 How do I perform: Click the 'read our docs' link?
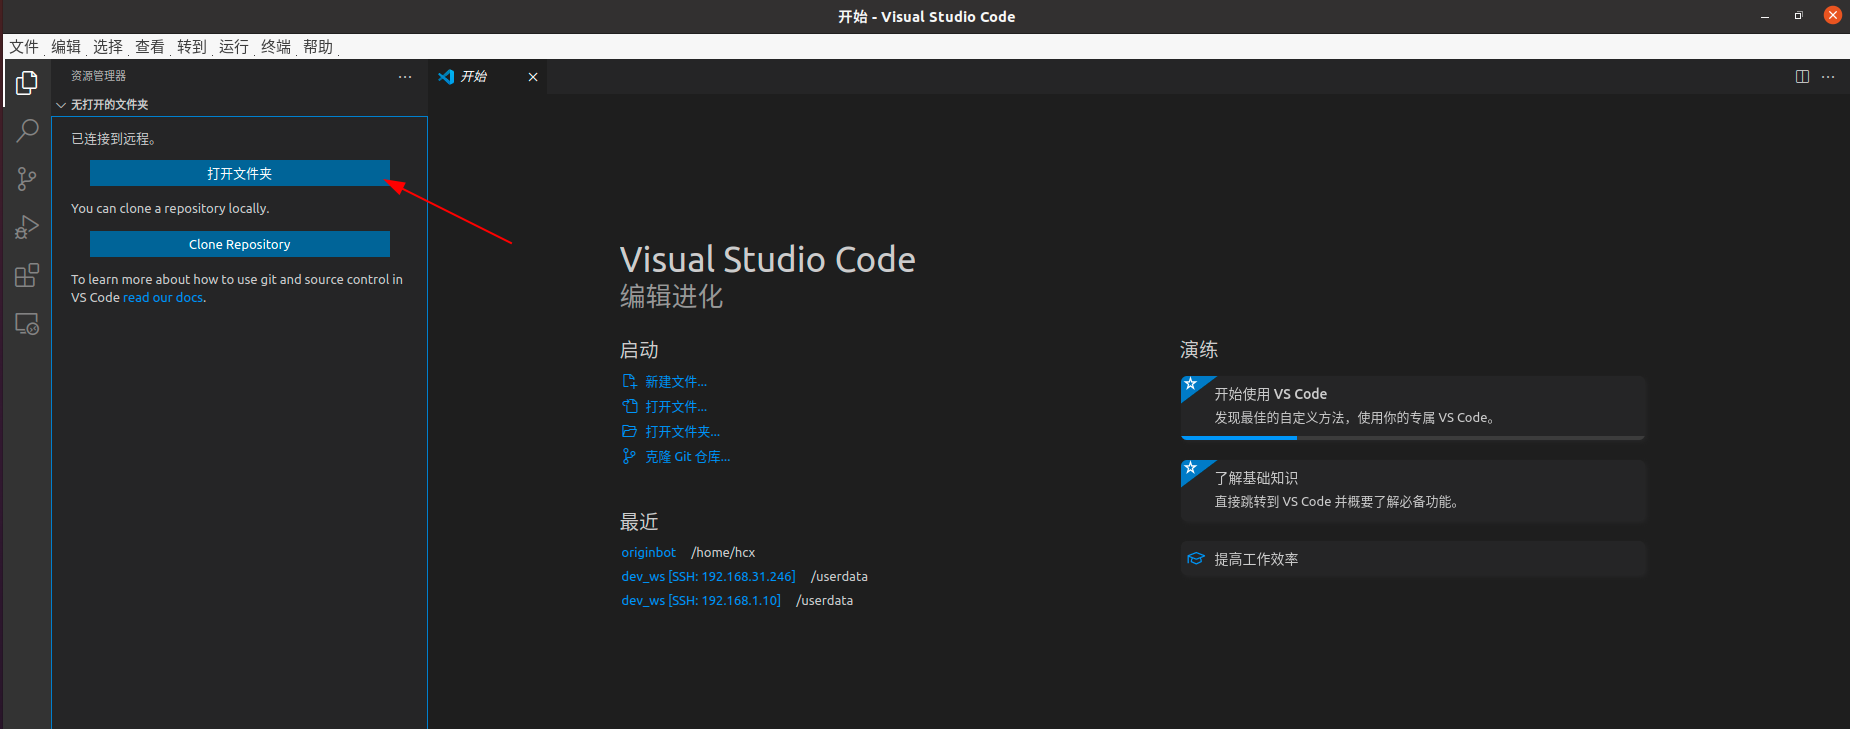pos(163,298)
